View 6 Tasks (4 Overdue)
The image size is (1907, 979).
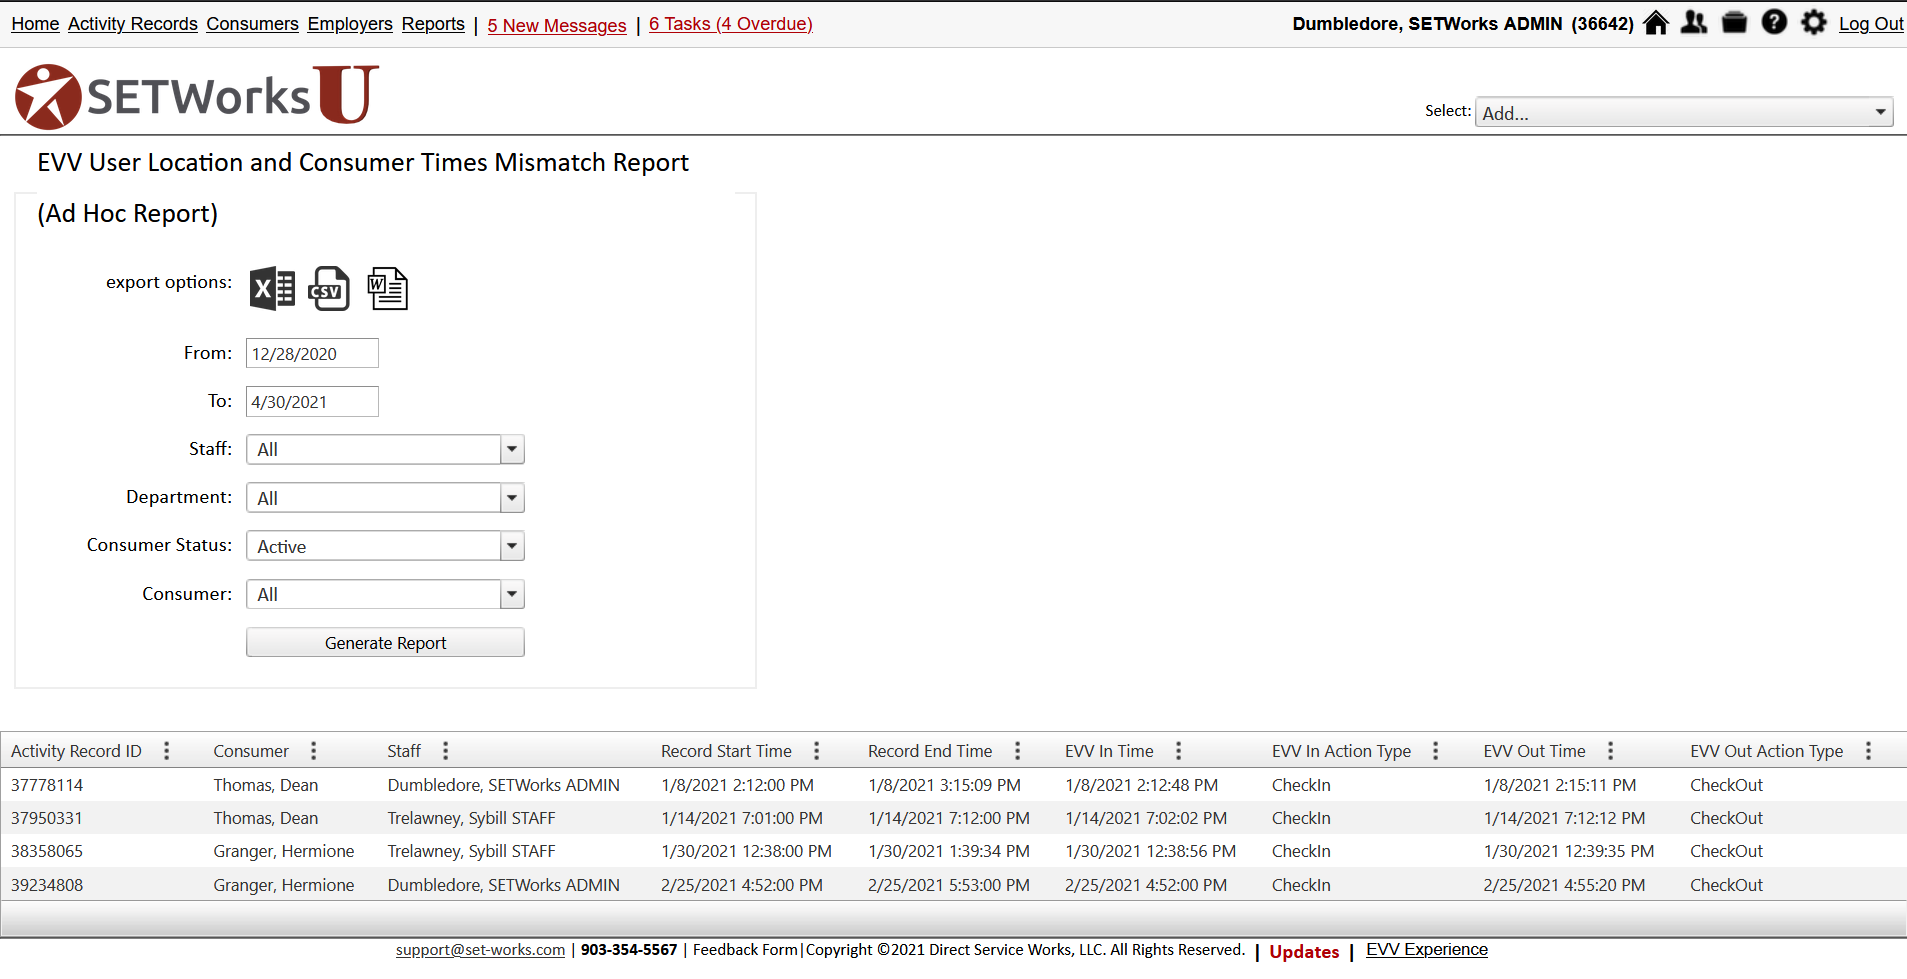point(731,24)
